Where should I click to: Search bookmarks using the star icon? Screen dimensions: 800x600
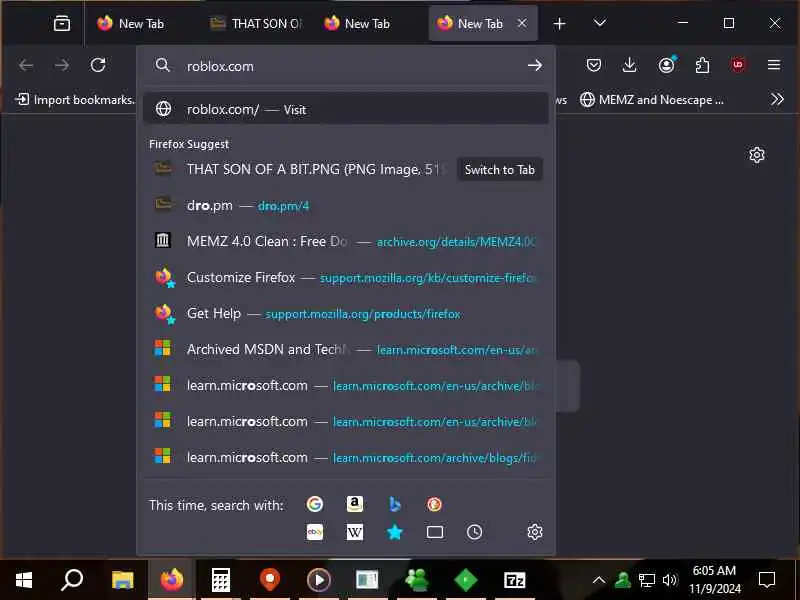point(394,532)
